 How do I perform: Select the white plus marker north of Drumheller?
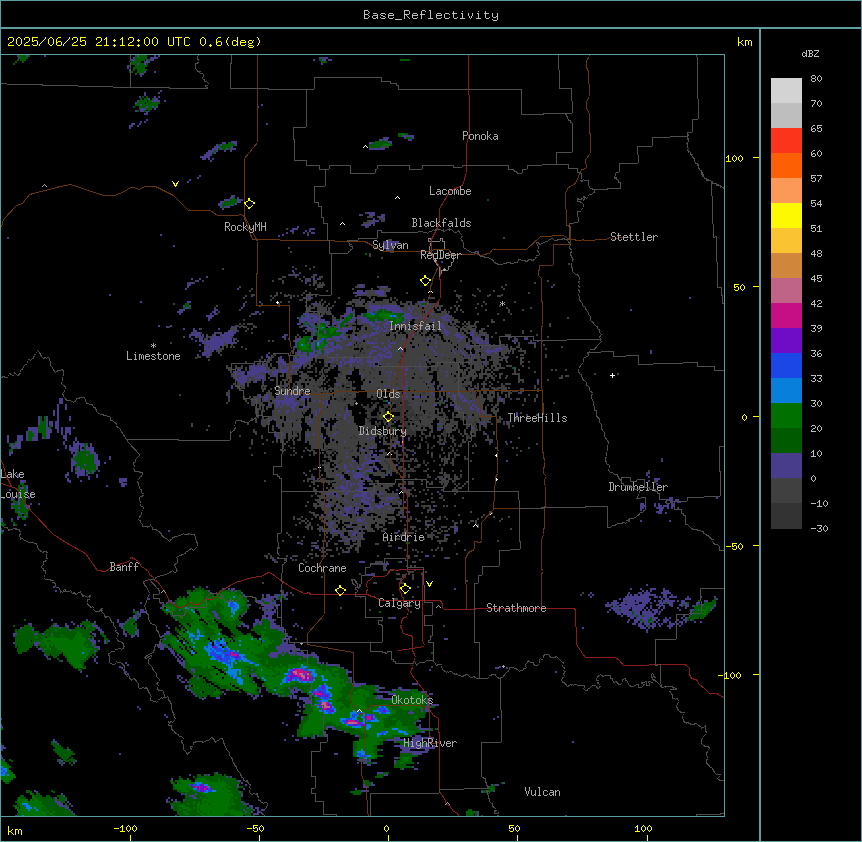tap(612, 375)
